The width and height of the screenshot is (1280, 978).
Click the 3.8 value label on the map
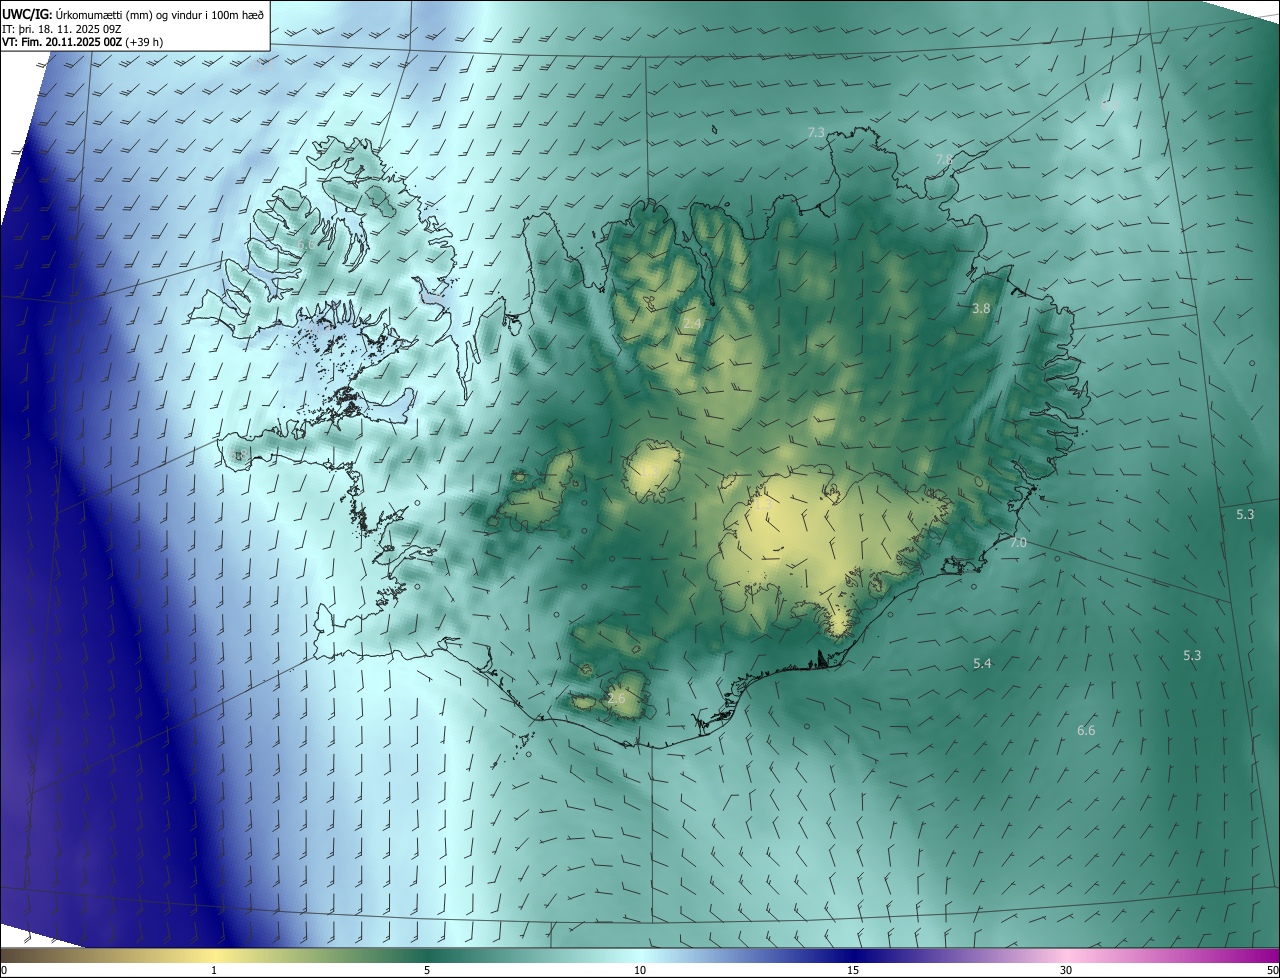pyautogui.click(x=981, y=309)
